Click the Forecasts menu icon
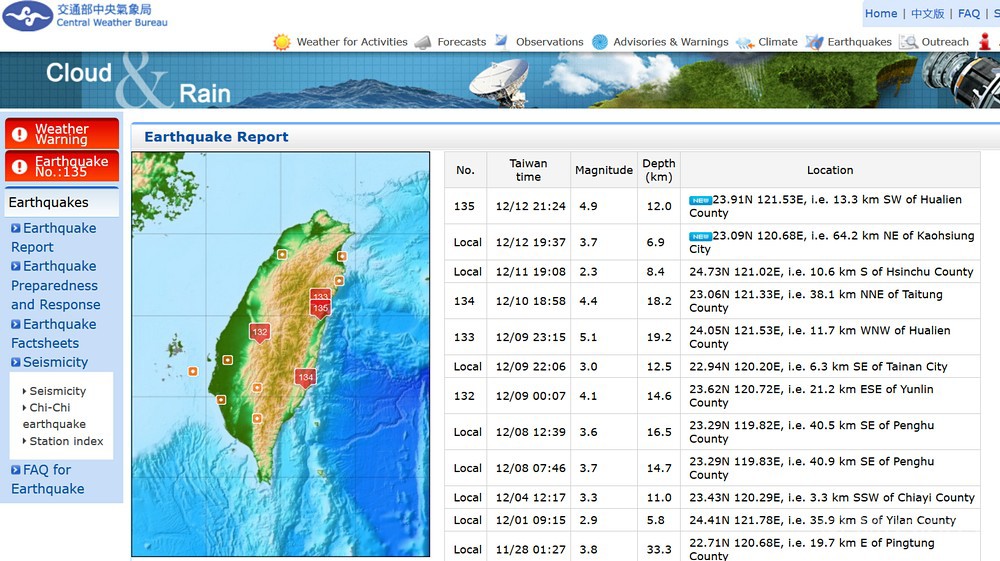Image resolution: width=1000 pixels, height=561 pixels. click(x=423, y=42)
